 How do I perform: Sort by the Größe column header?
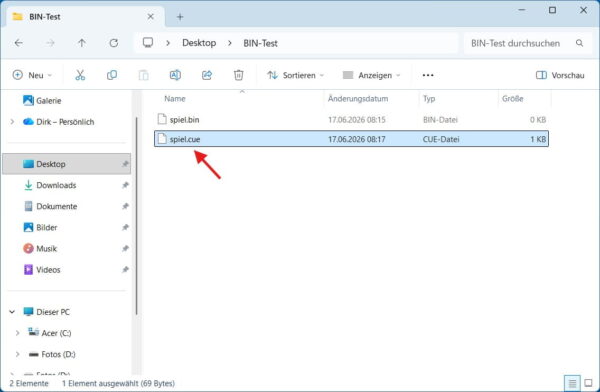click(x=512, y=99)
